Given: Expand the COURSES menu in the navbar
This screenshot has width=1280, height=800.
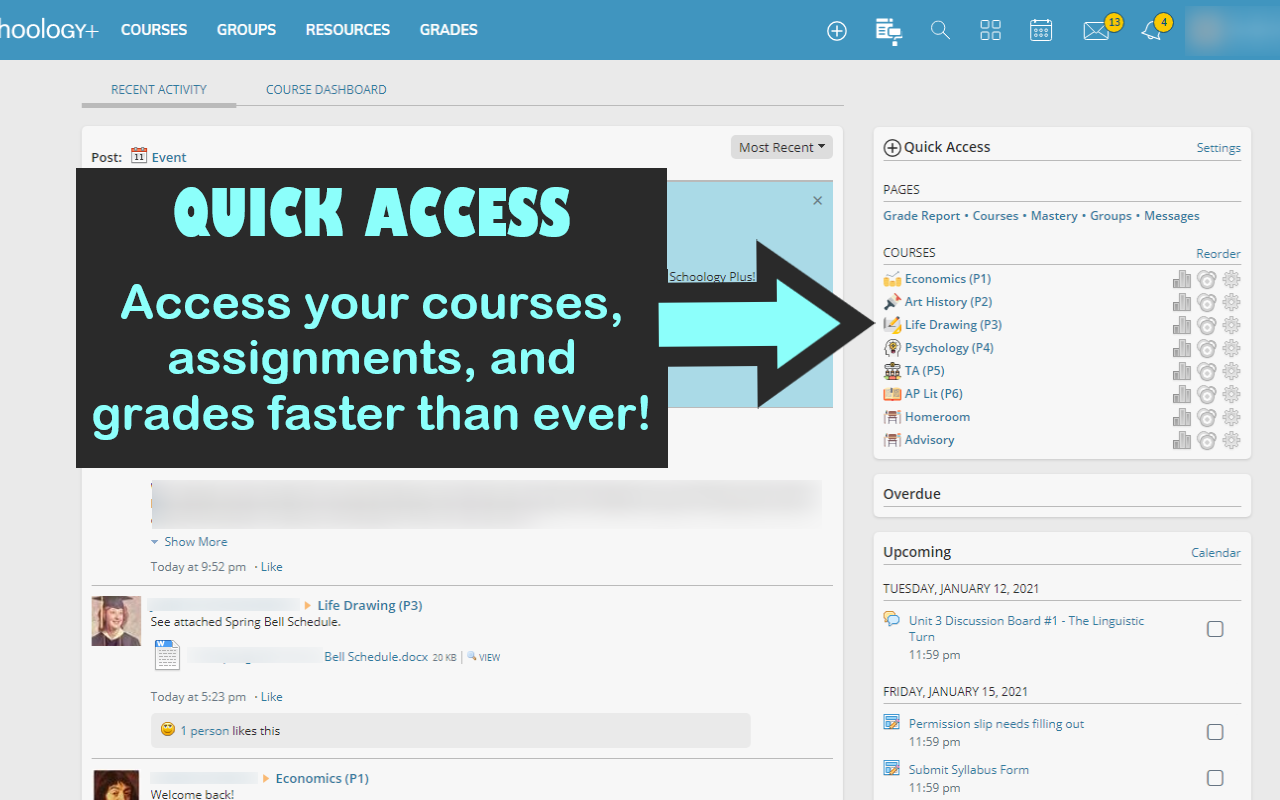Looking at the screenshot, I should point(154,30).
